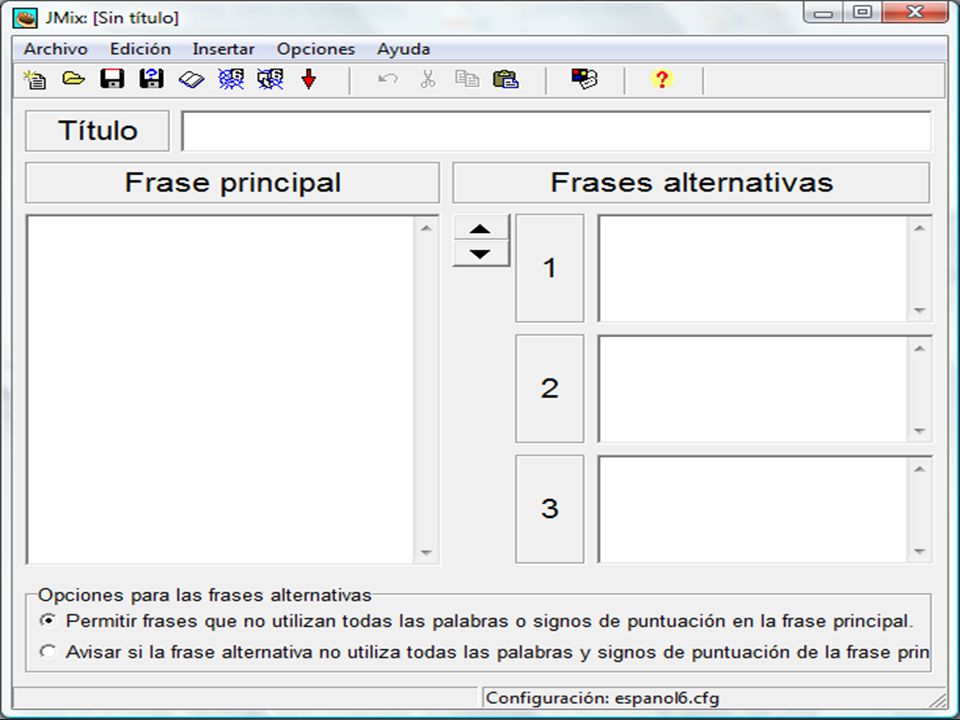Click inside alternative phrase 3 text box
The image size is (960, 720).
(753, 509)
